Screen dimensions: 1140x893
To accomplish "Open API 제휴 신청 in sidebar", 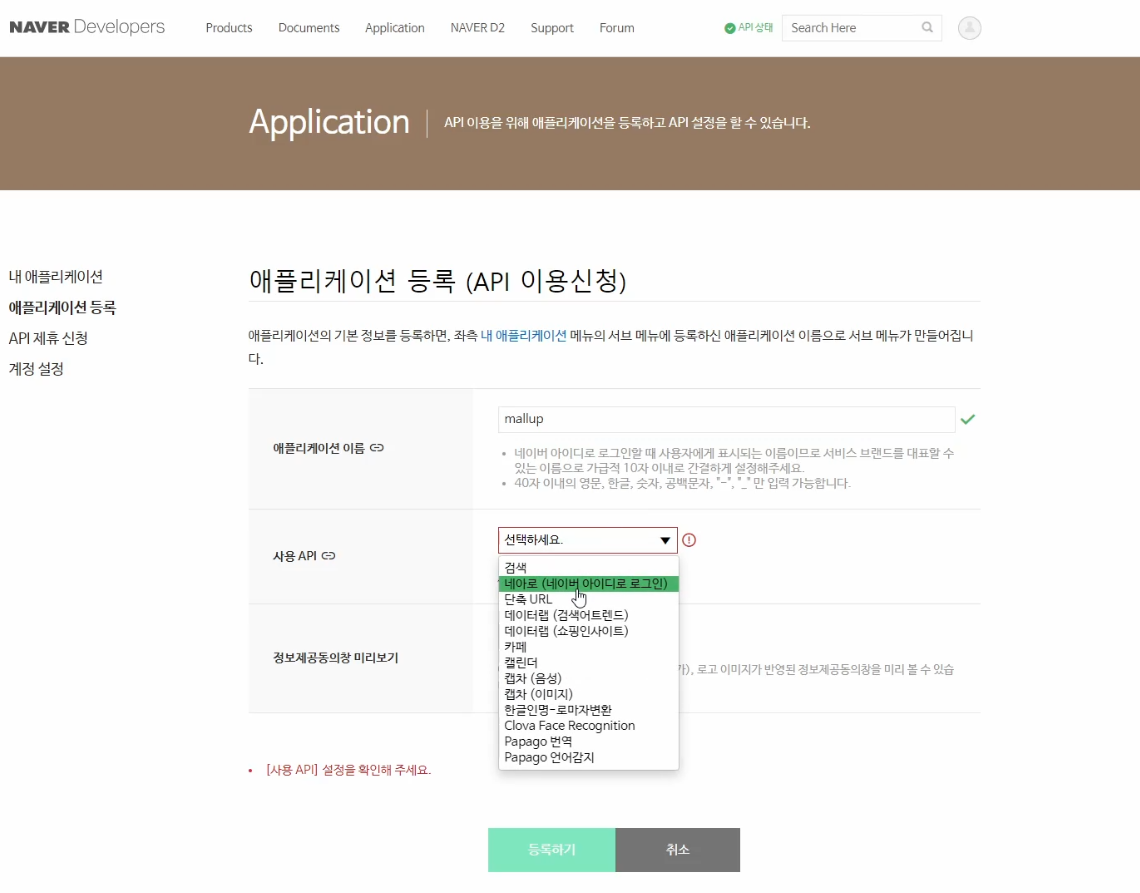I will [49, 338].
